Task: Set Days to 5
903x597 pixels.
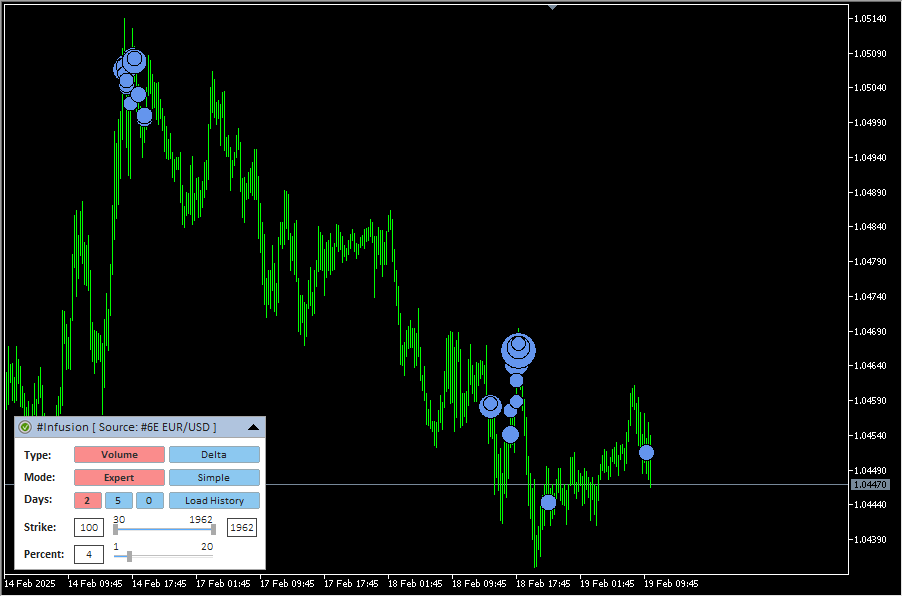Action: [117, 501]
